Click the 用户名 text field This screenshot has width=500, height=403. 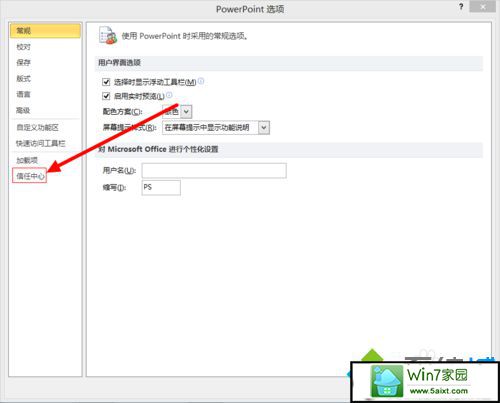pyautogui.click(x=214, y=171)
